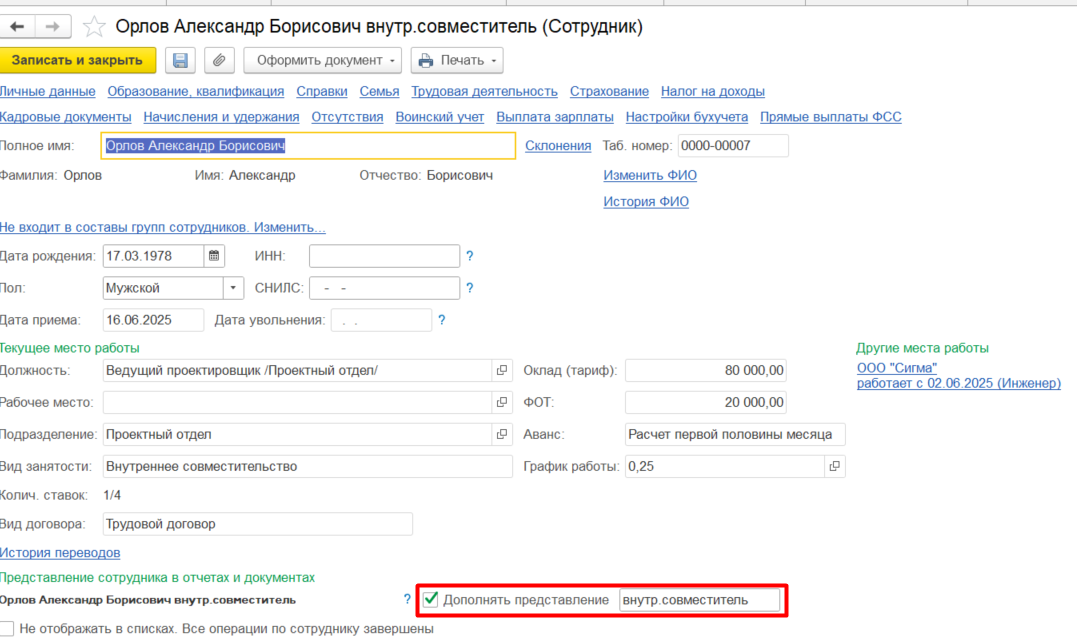Screen dimensions: 1077x643
Task: Add employee card to favorites star
Action: coord(94,27)
